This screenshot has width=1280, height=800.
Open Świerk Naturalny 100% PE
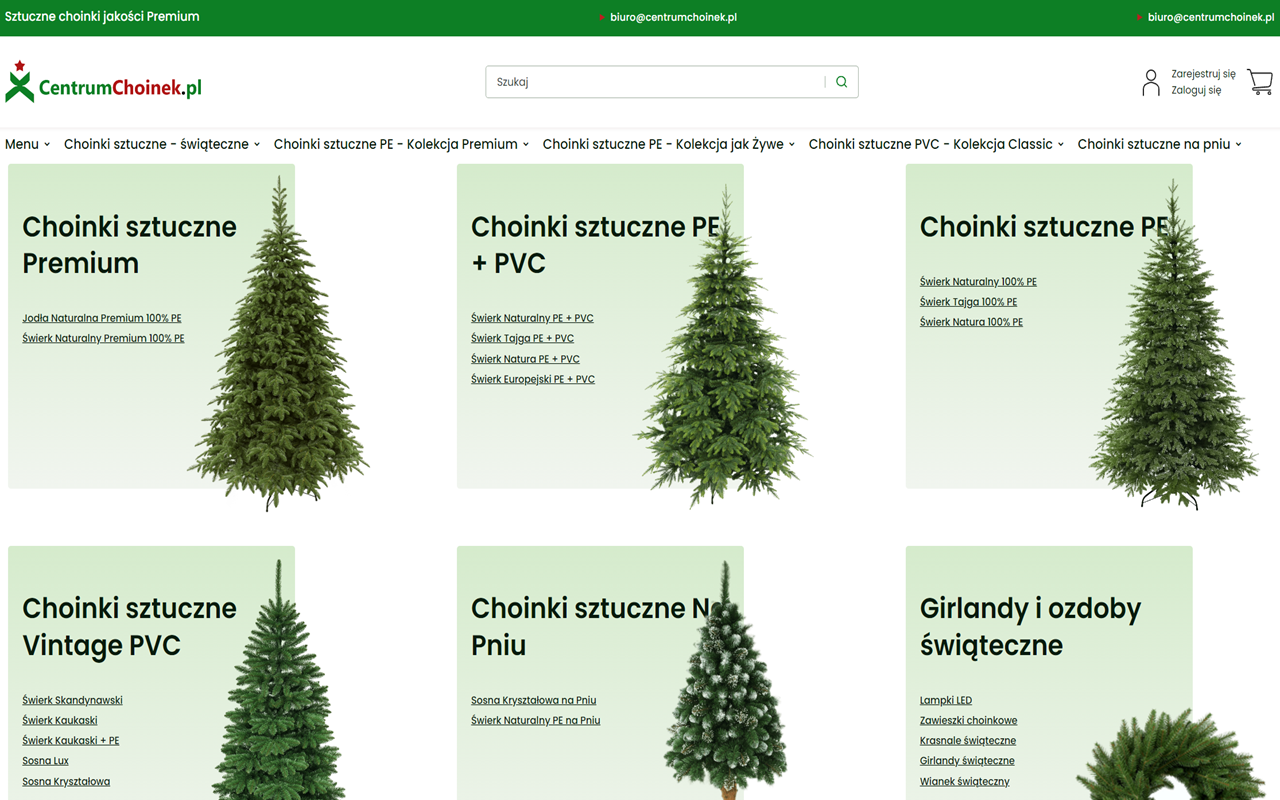click(x=978, y=282)
